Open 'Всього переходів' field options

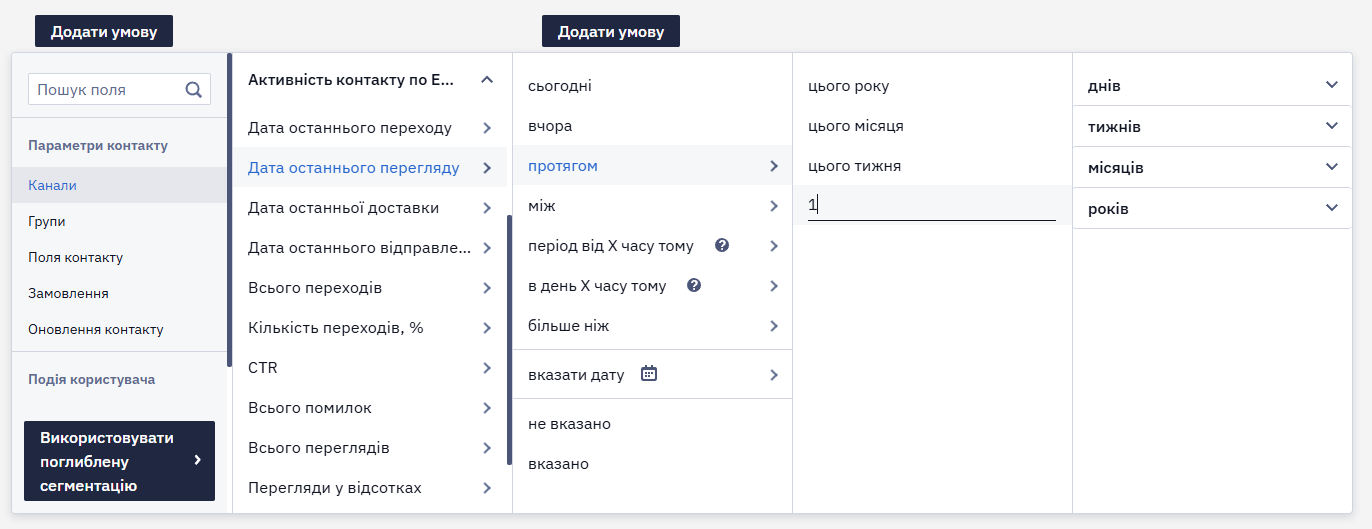pos(370,288)
